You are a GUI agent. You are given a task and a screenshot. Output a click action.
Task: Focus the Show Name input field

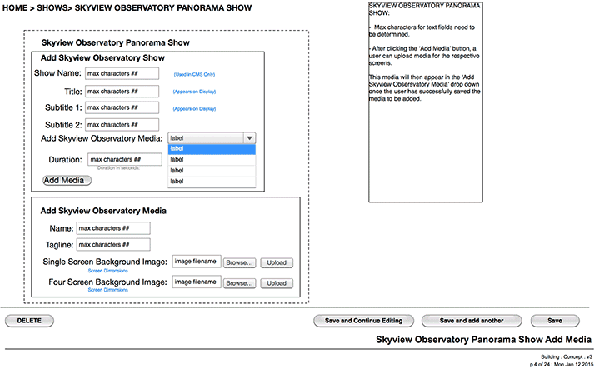[x=122, y=73]
